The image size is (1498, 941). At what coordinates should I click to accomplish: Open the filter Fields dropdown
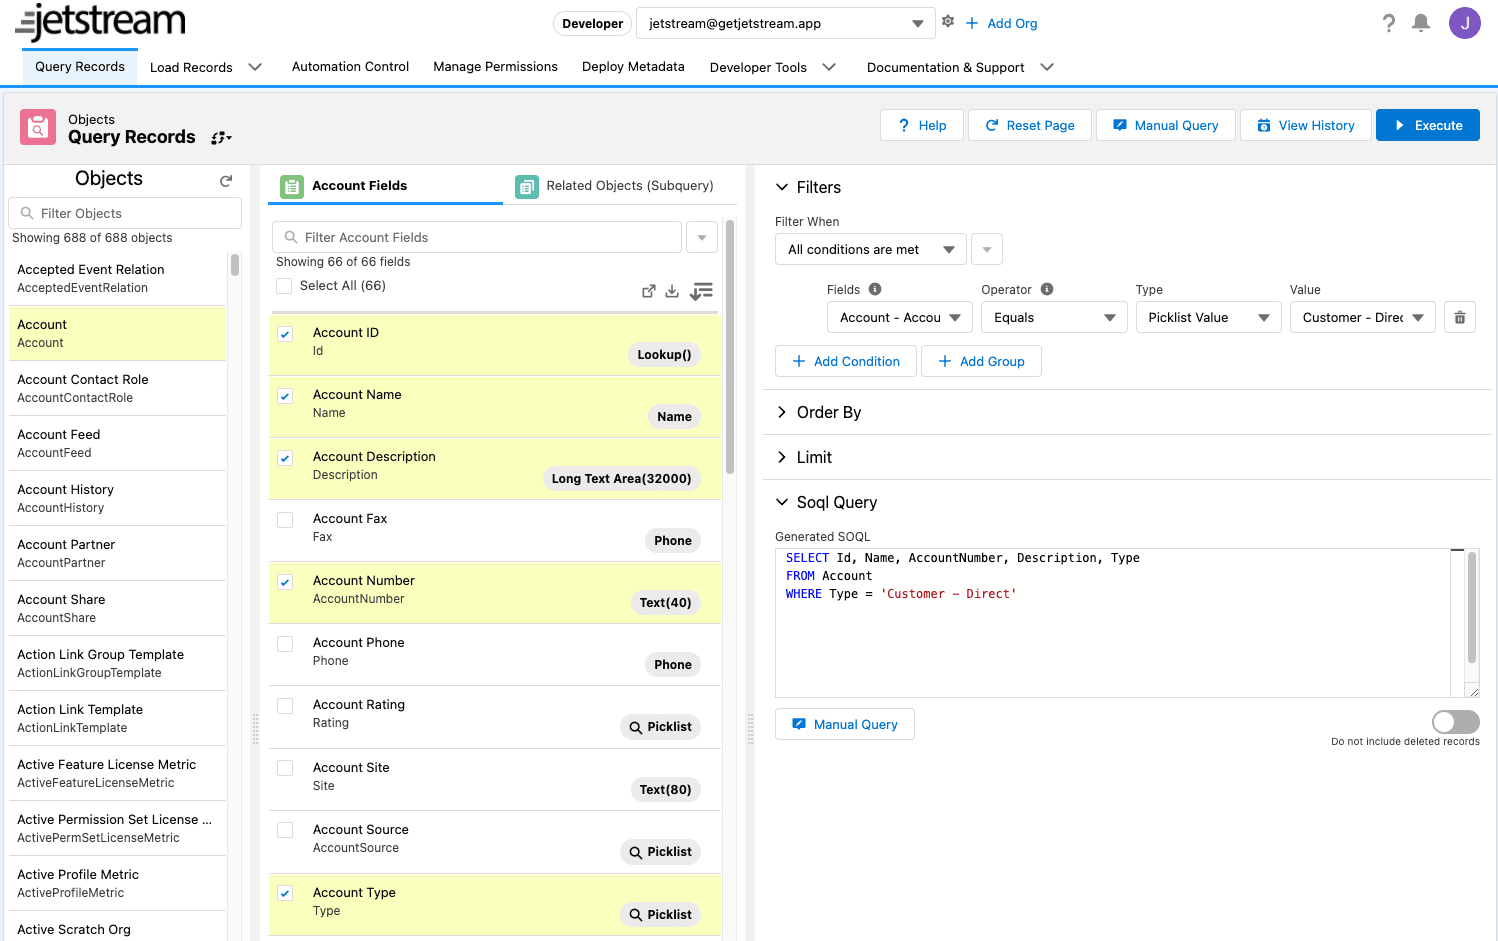point(899,317)
